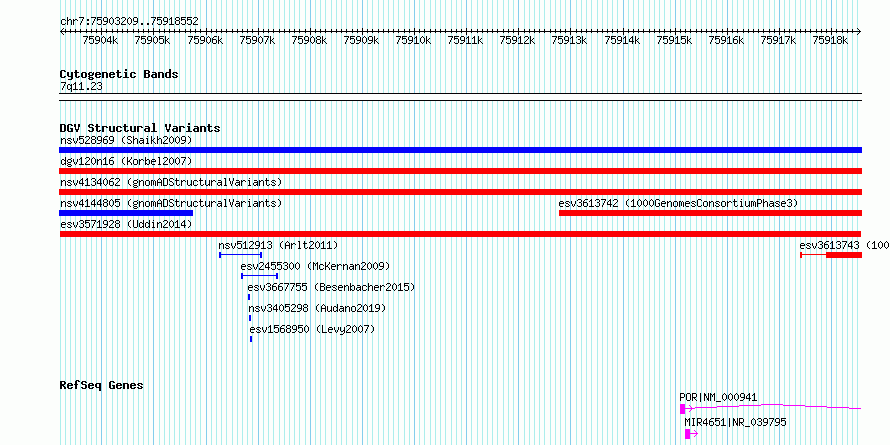The width and height of the screenshot is (890, 445).
Task: Open the dgv120n16 (Korbel2007) label
Action: (126, 161)
